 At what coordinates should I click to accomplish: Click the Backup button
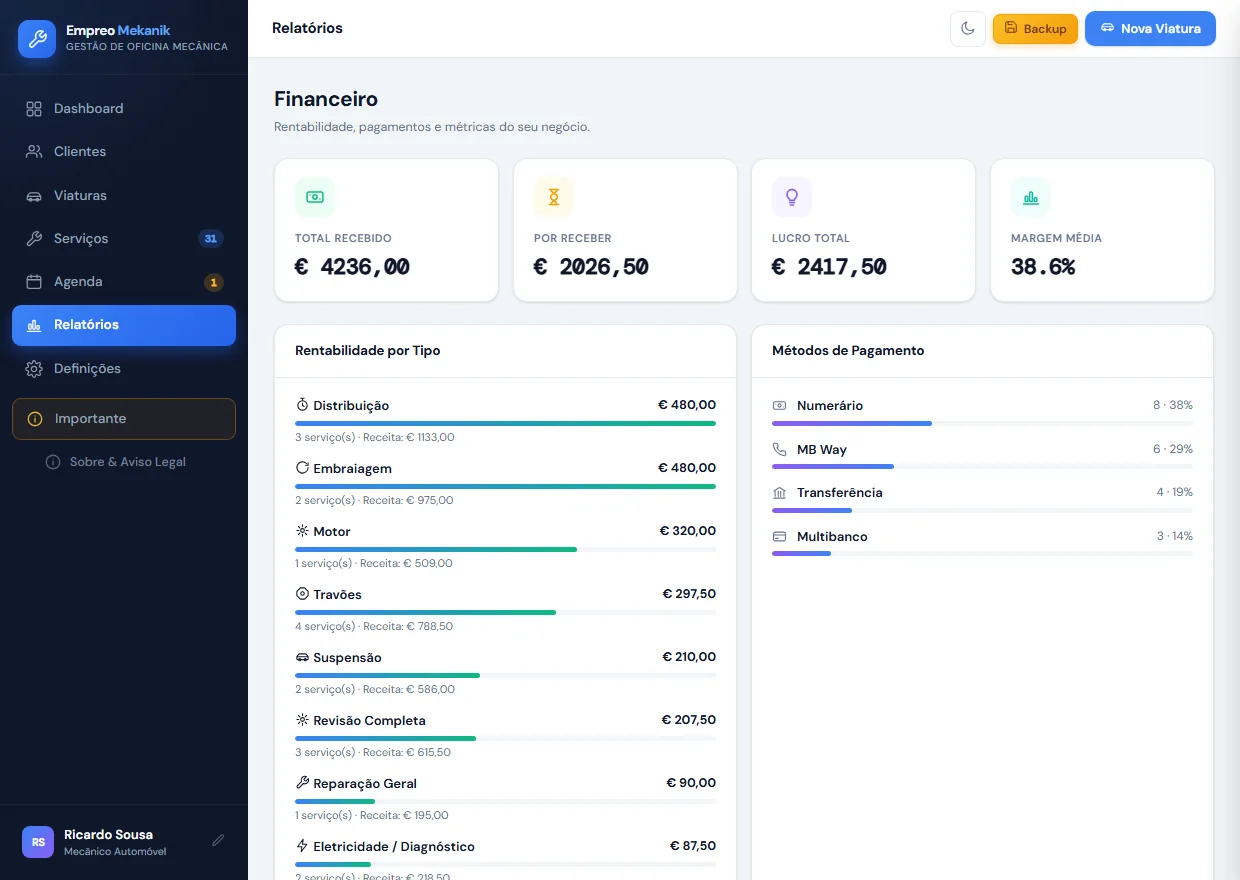[x=1035, y=29]
